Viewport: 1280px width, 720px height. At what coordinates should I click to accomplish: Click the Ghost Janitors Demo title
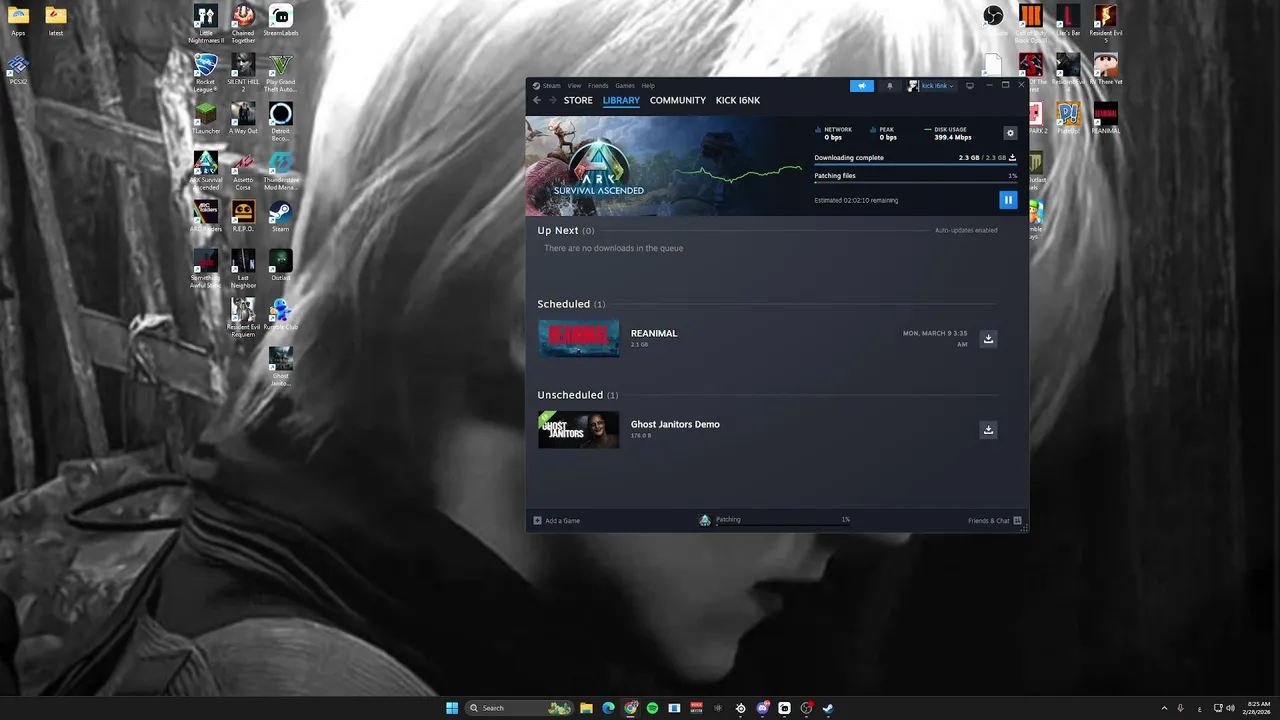coord(675,424)
